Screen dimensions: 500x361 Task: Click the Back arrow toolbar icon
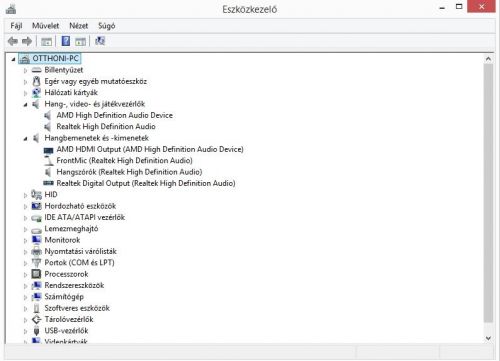click(x=13, y=41)
